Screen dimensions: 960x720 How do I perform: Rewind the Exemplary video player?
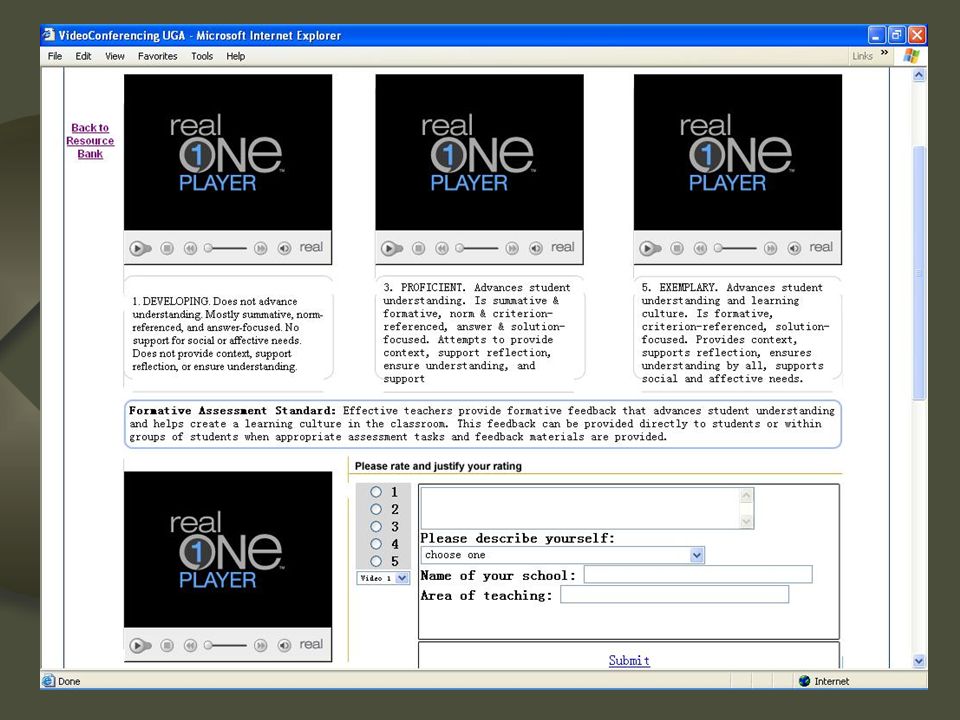click(x=700, y=248)
